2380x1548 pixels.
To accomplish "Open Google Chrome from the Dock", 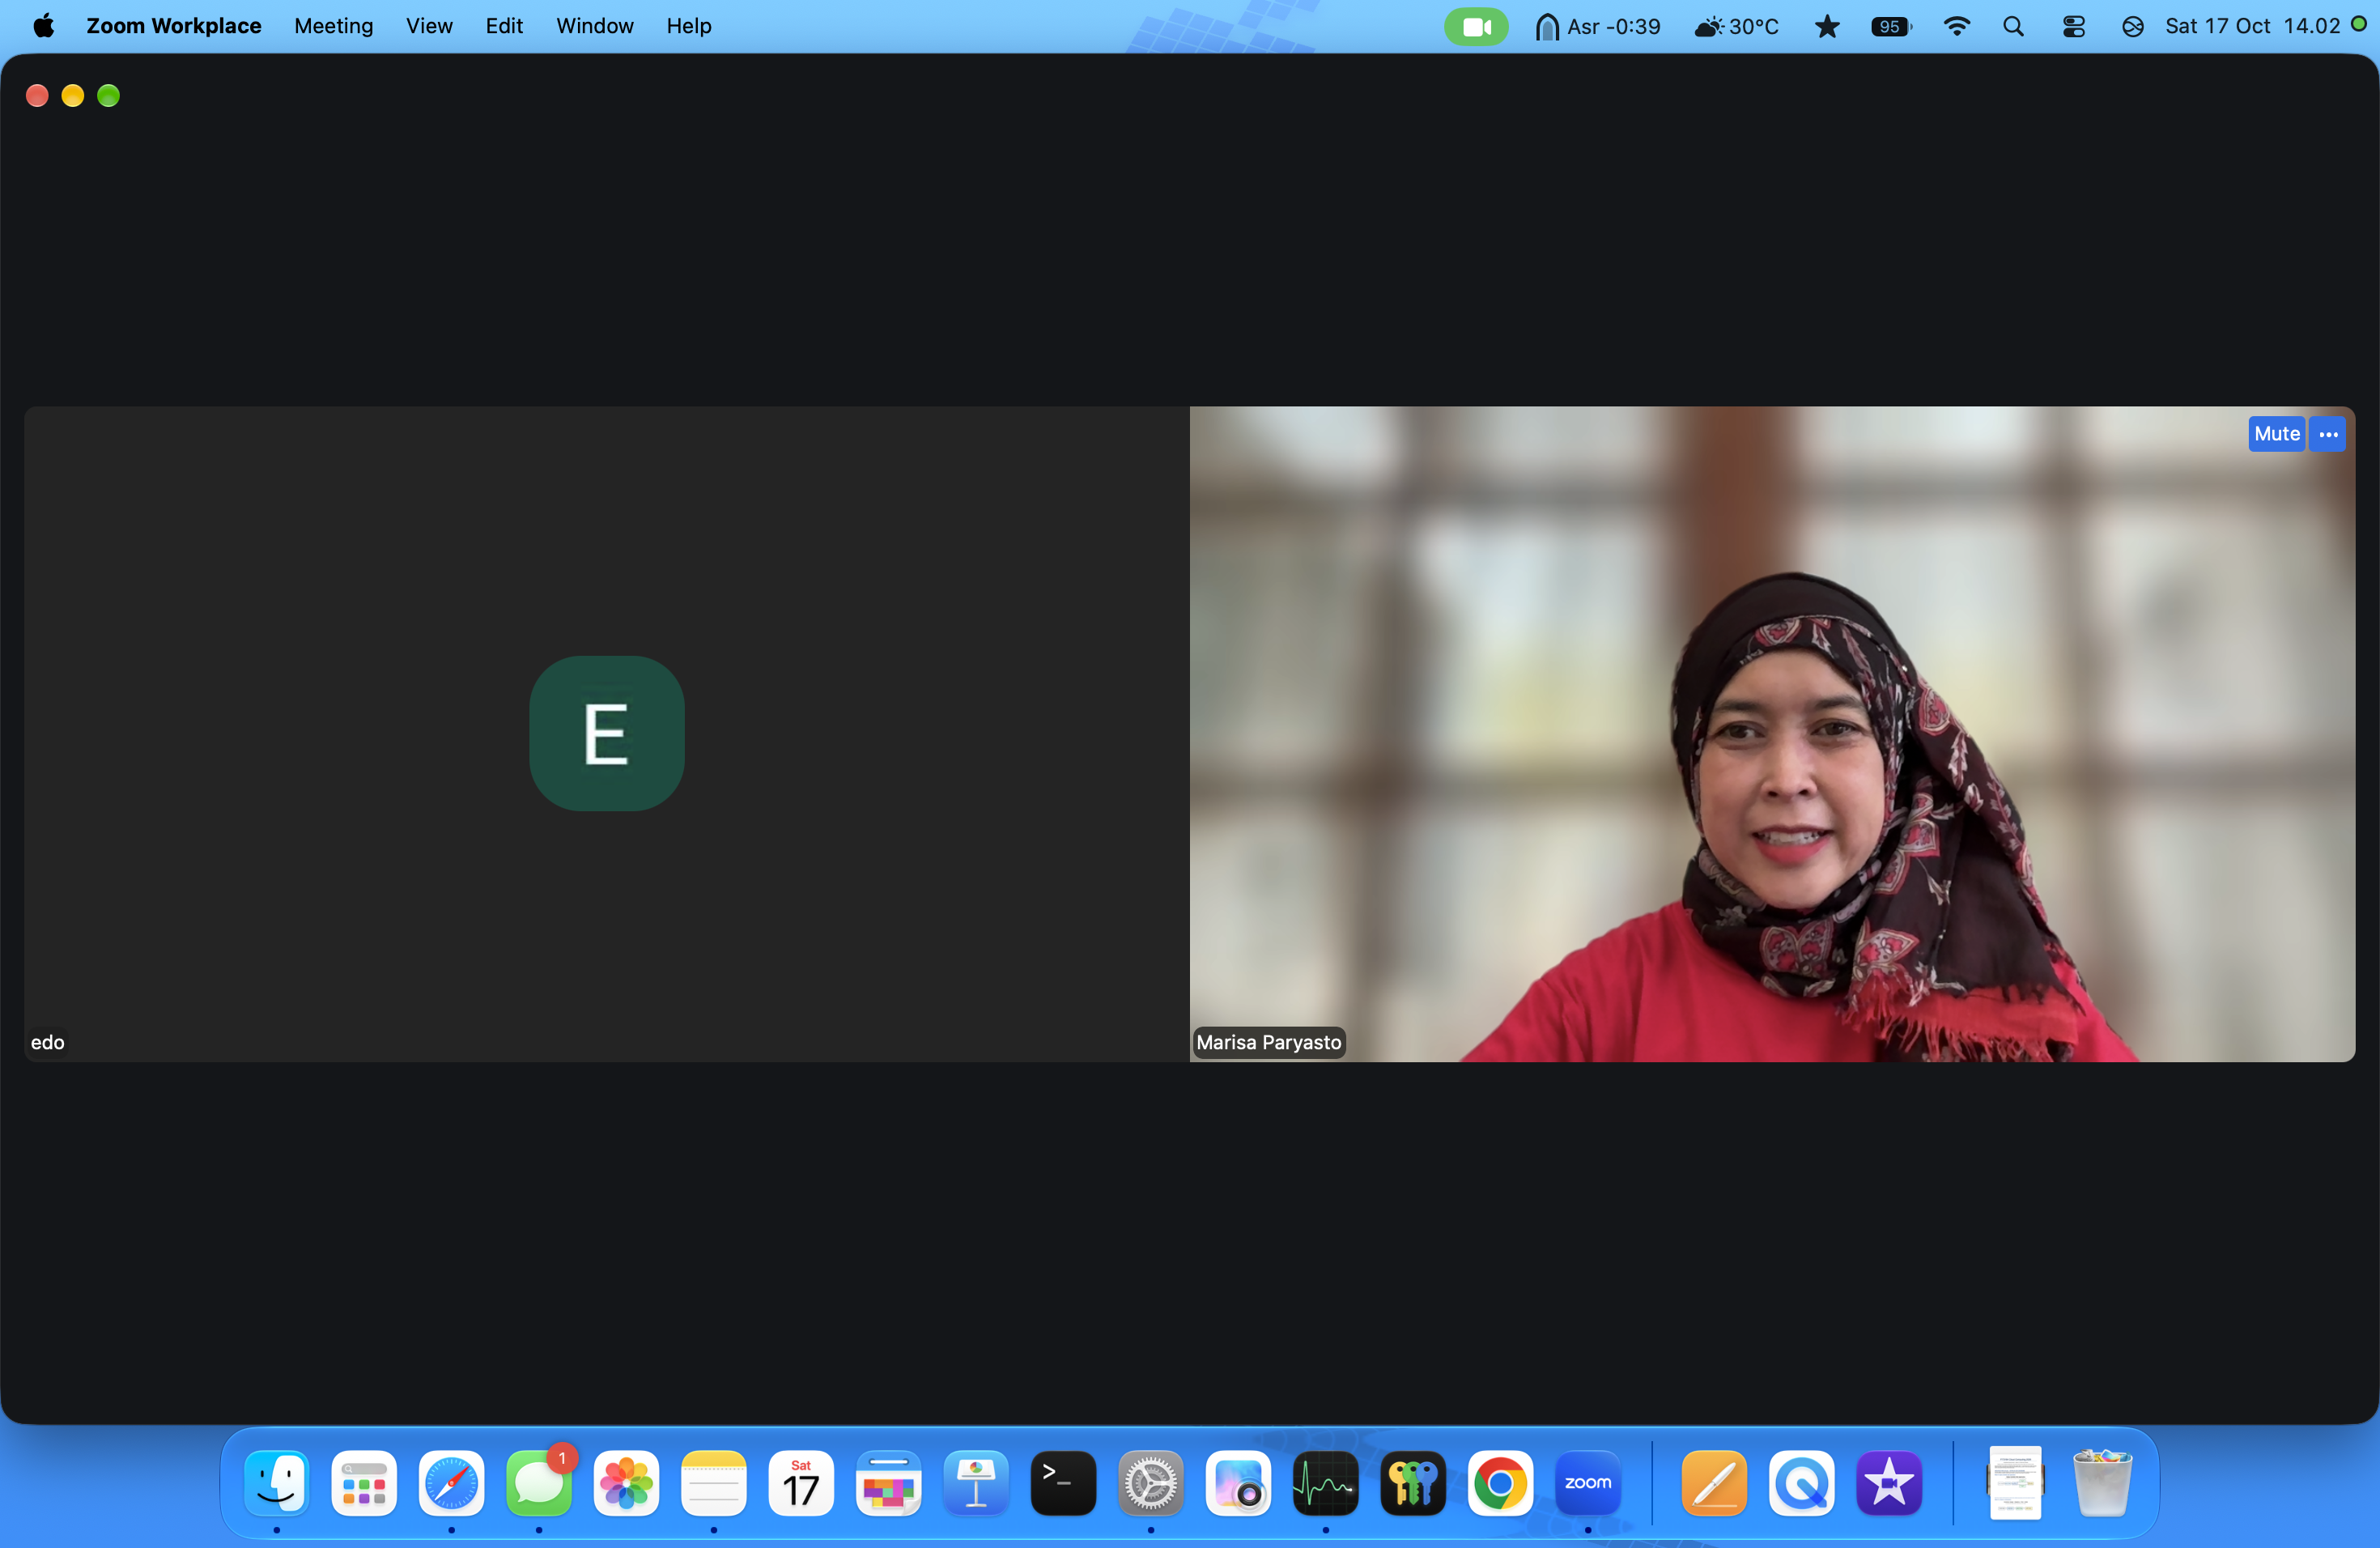I will 1500,1482.
